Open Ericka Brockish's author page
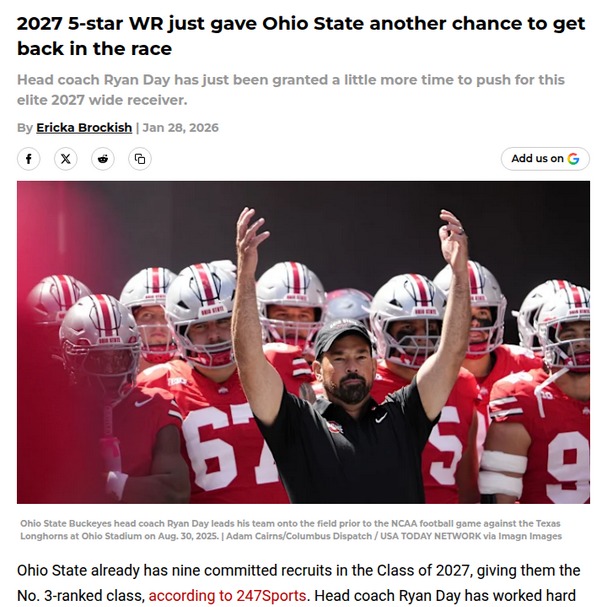 pos(83,127)
